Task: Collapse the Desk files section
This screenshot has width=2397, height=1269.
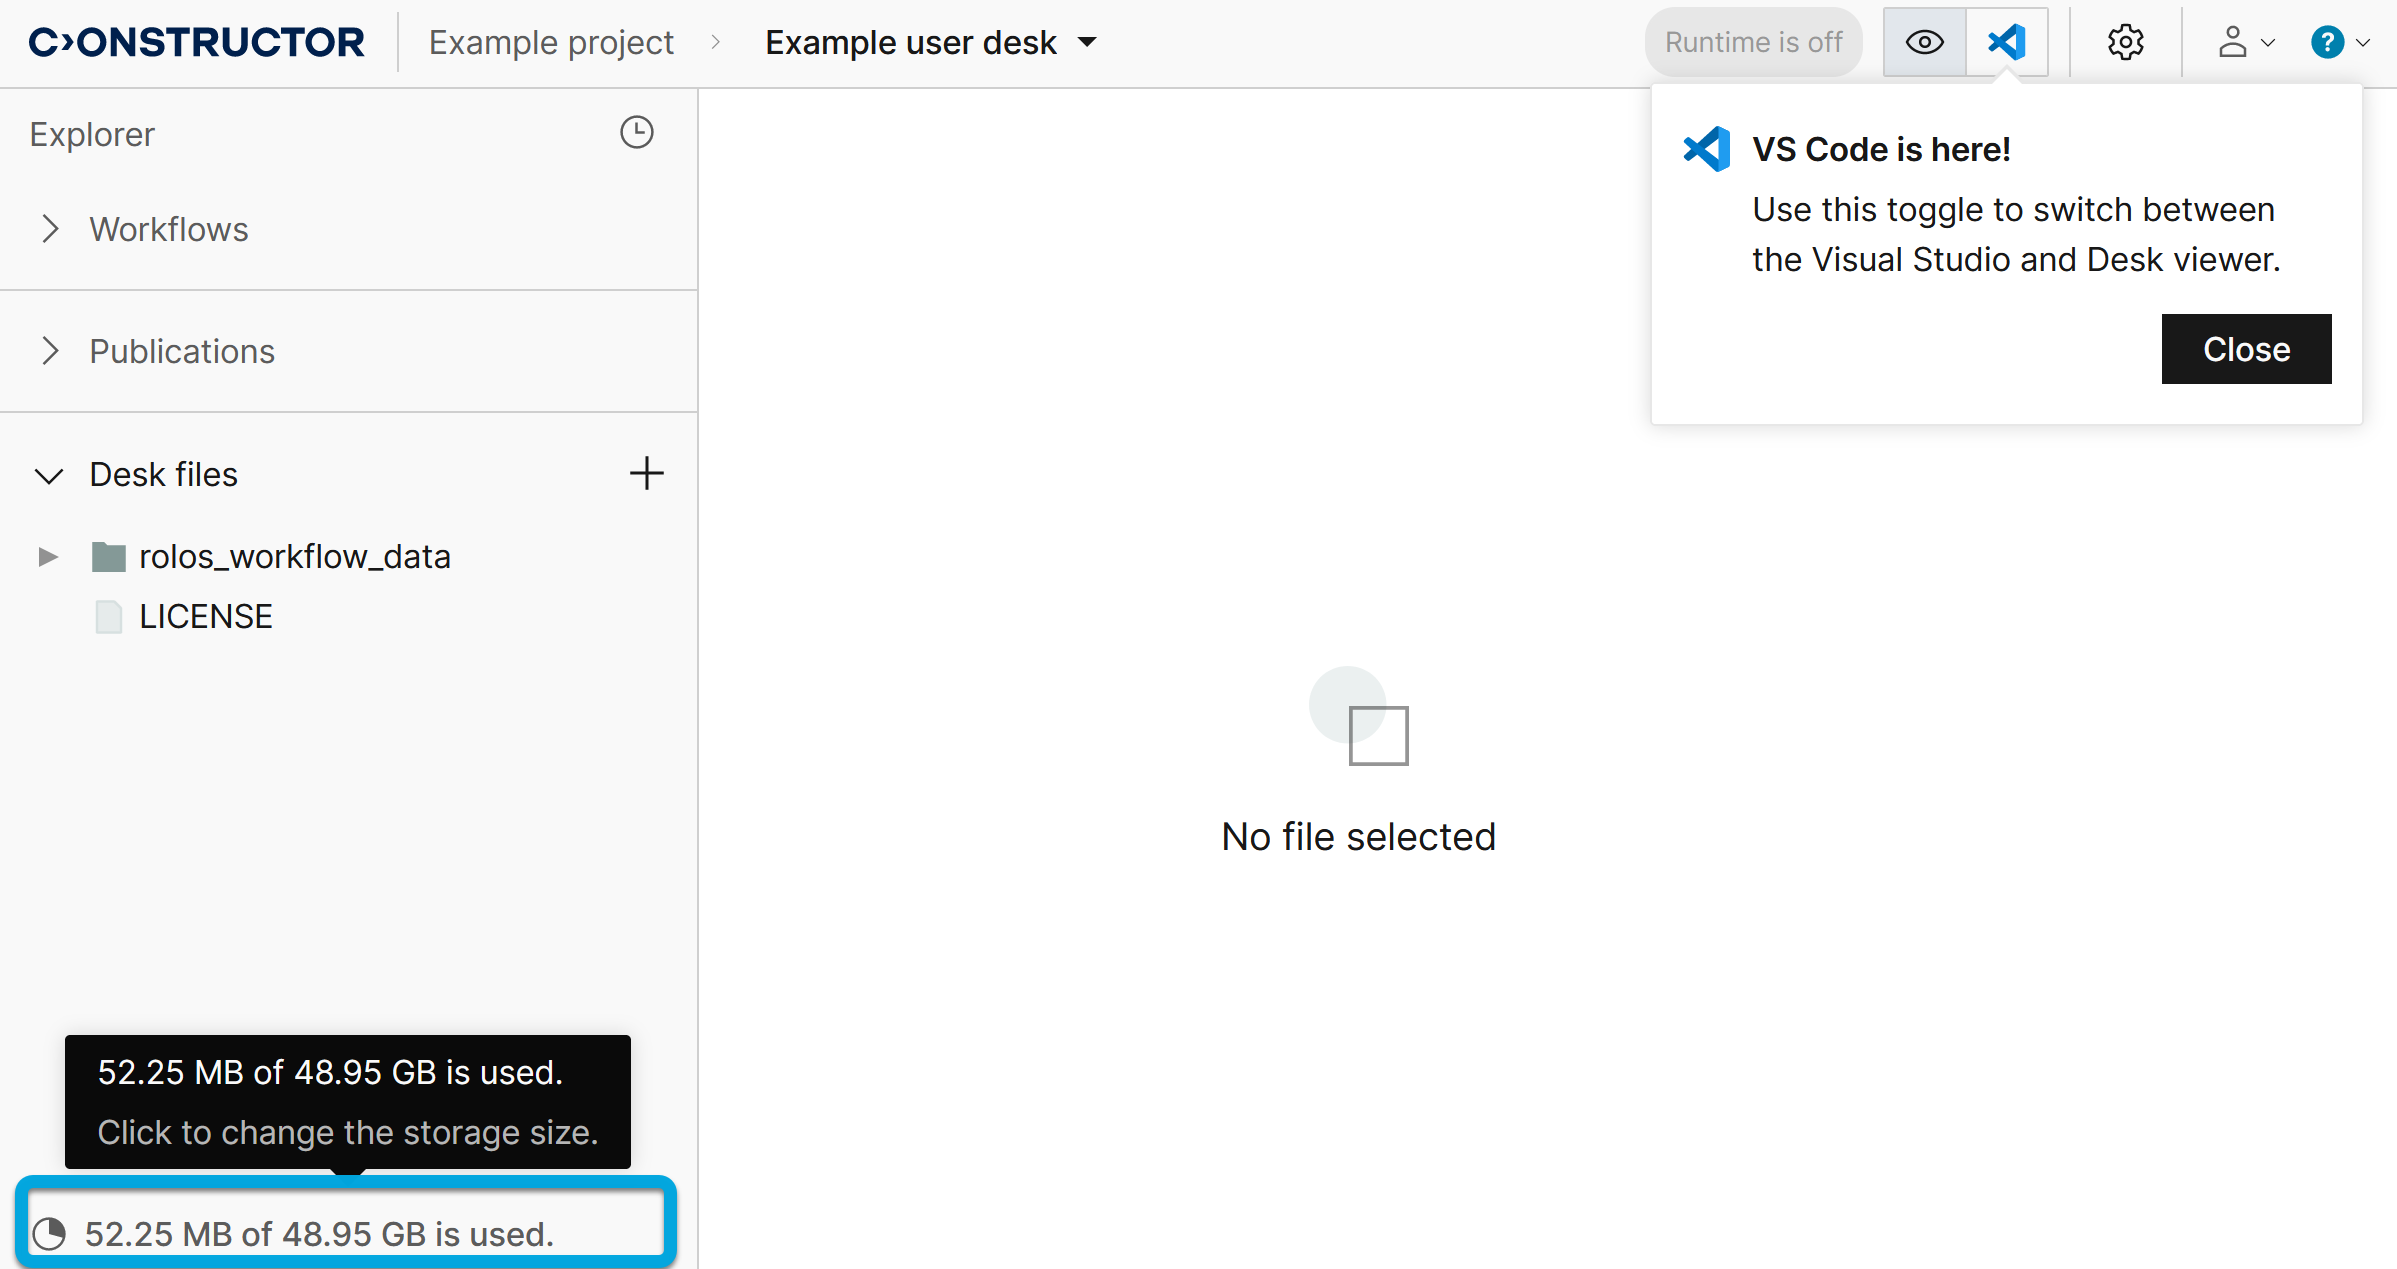Action: tap(50, 475)
